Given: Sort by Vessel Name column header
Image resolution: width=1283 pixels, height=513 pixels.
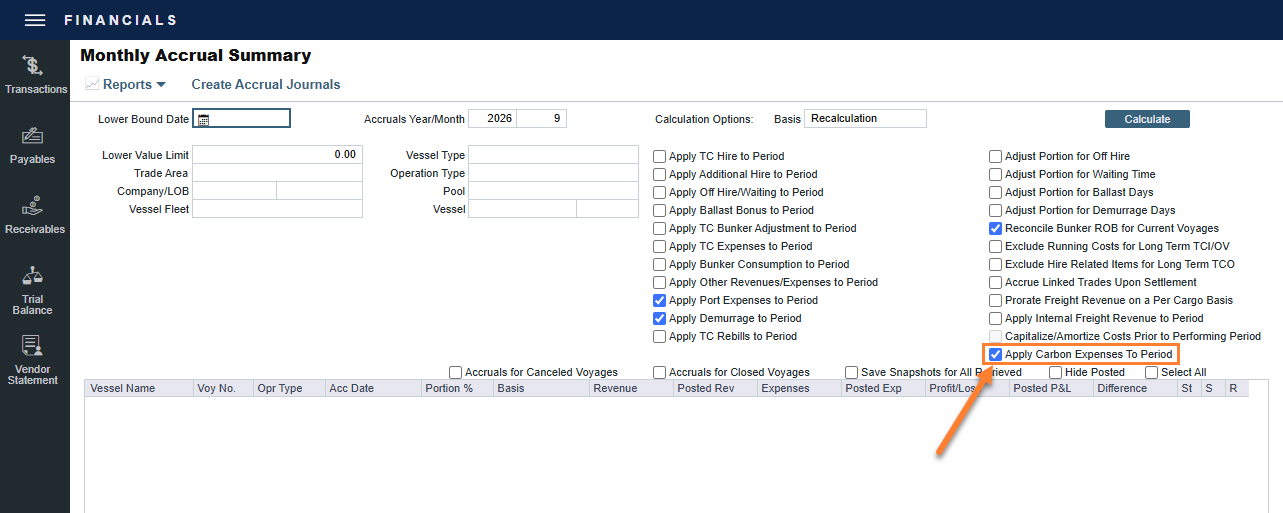Looking at the screenshot, I should (138, 388).
